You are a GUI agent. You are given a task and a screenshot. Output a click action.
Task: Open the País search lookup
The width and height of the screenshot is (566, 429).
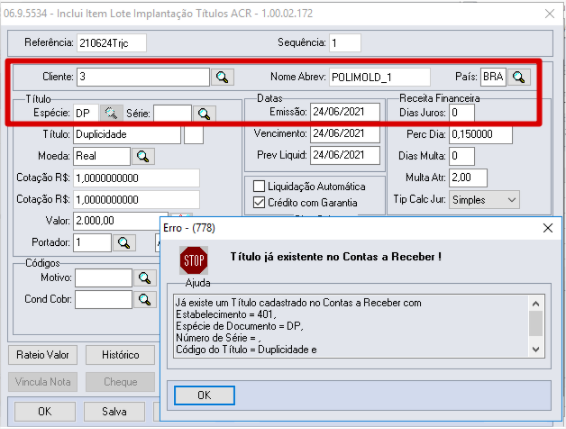click(x=519, y=77)
